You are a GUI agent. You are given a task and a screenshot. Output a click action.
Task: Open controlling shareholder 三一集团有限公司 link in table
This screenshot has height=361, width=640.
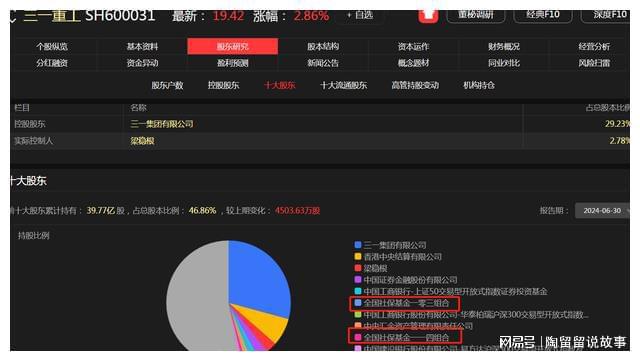162,124
